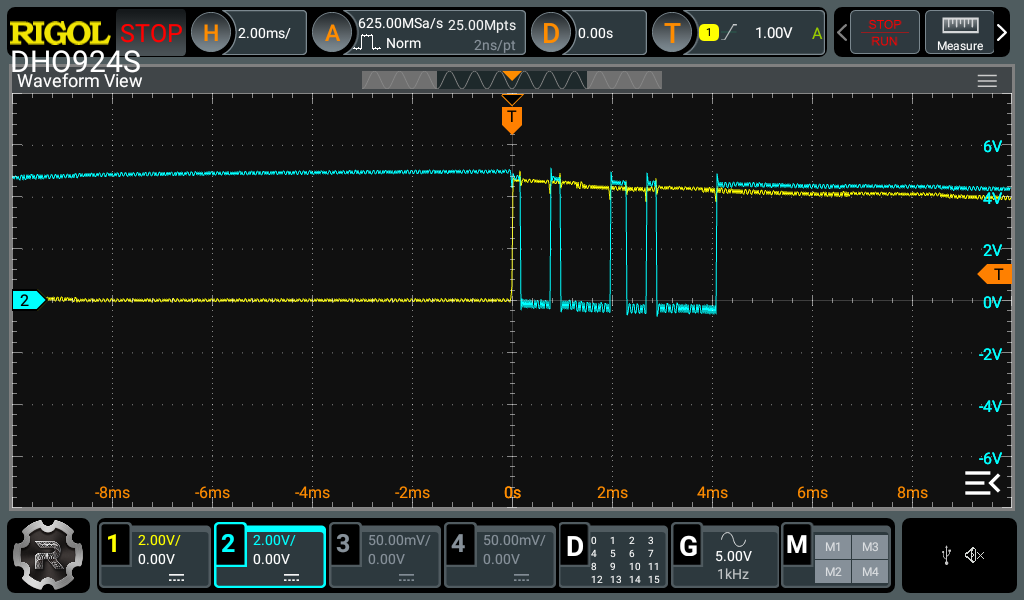Click the 2.00ms/ timebase value

click(x=265, y=33)
